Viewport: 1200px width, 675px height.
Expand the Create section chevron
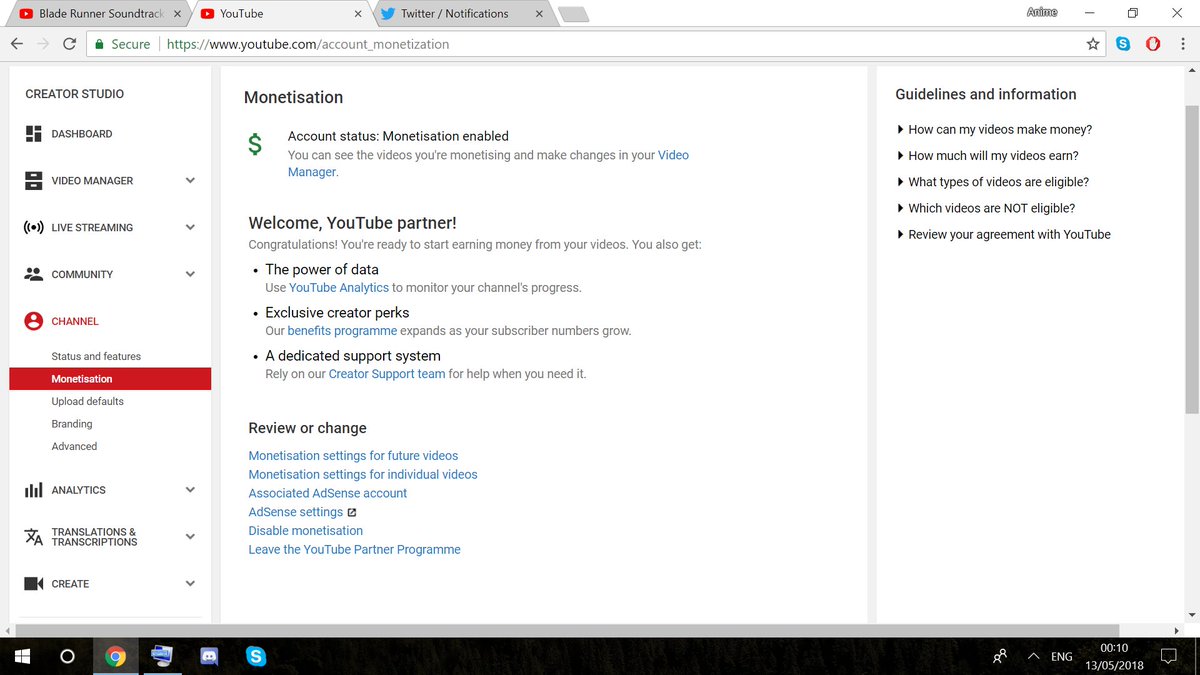coord(190,584)
